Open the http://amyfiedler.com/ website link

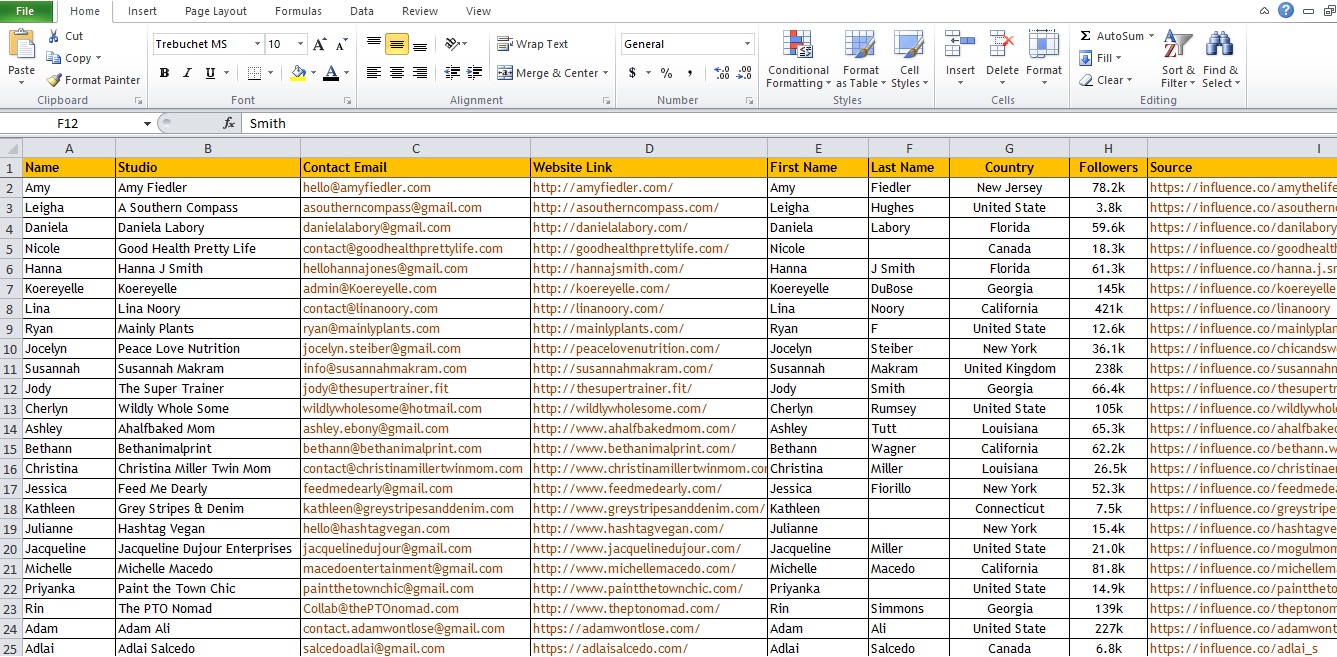tap(603, 188)
